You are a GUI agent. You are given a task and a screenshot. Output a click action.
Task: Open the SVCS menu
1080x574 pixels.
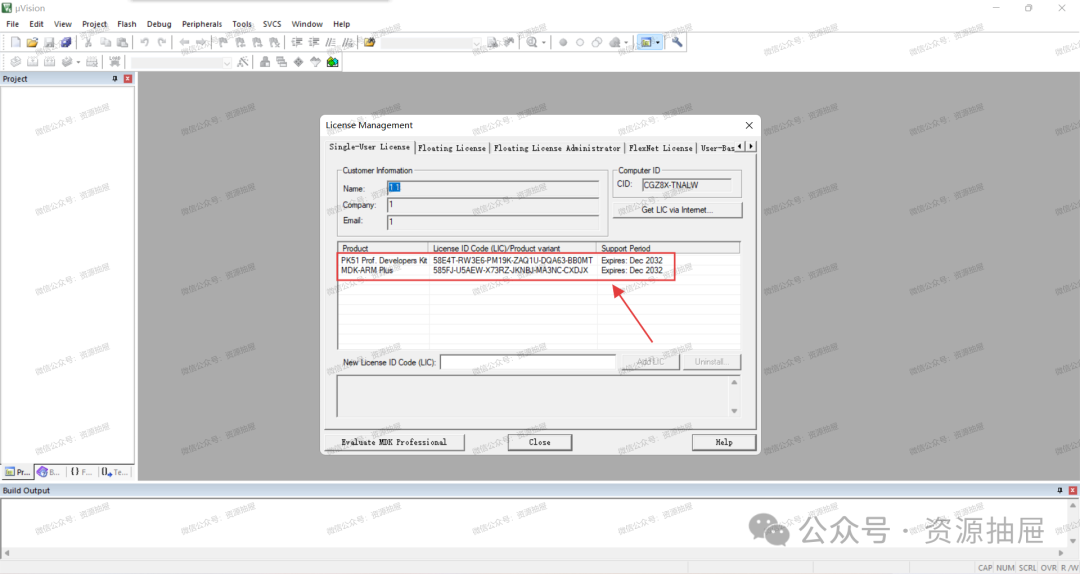(x=272, y=24)
